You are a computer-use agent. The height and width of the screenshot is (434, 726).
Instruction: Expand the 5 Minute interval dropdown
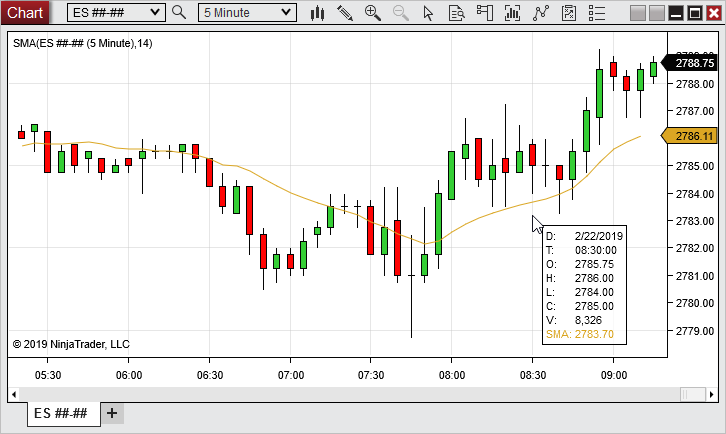287,12
